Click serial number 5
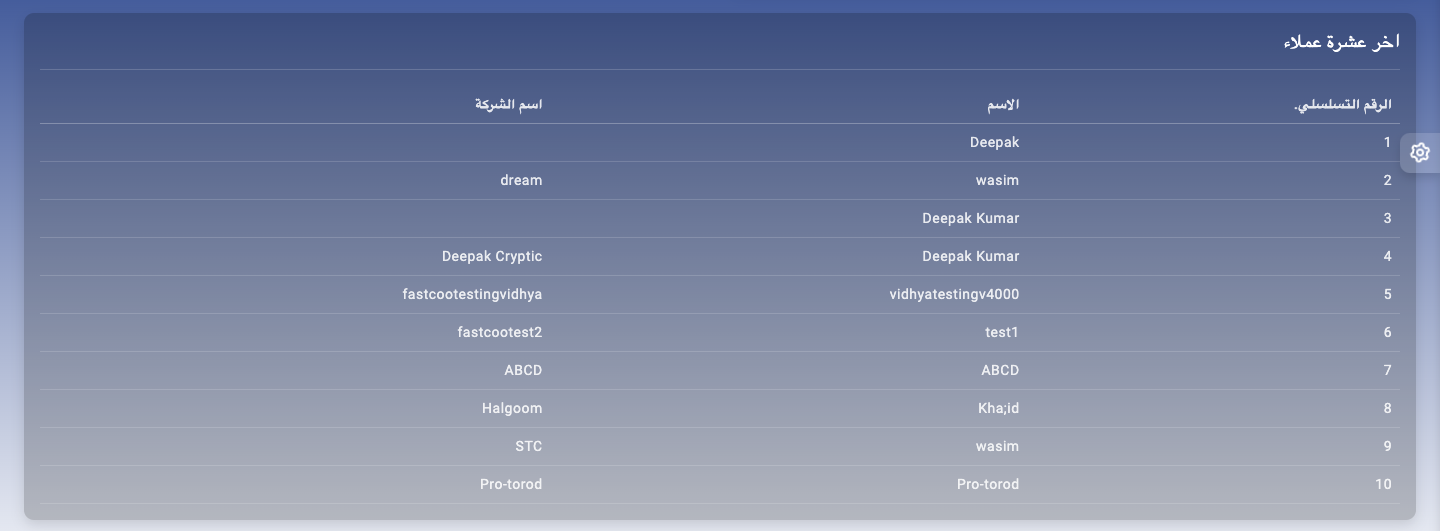1440x531 pixels. [1387, 295]
